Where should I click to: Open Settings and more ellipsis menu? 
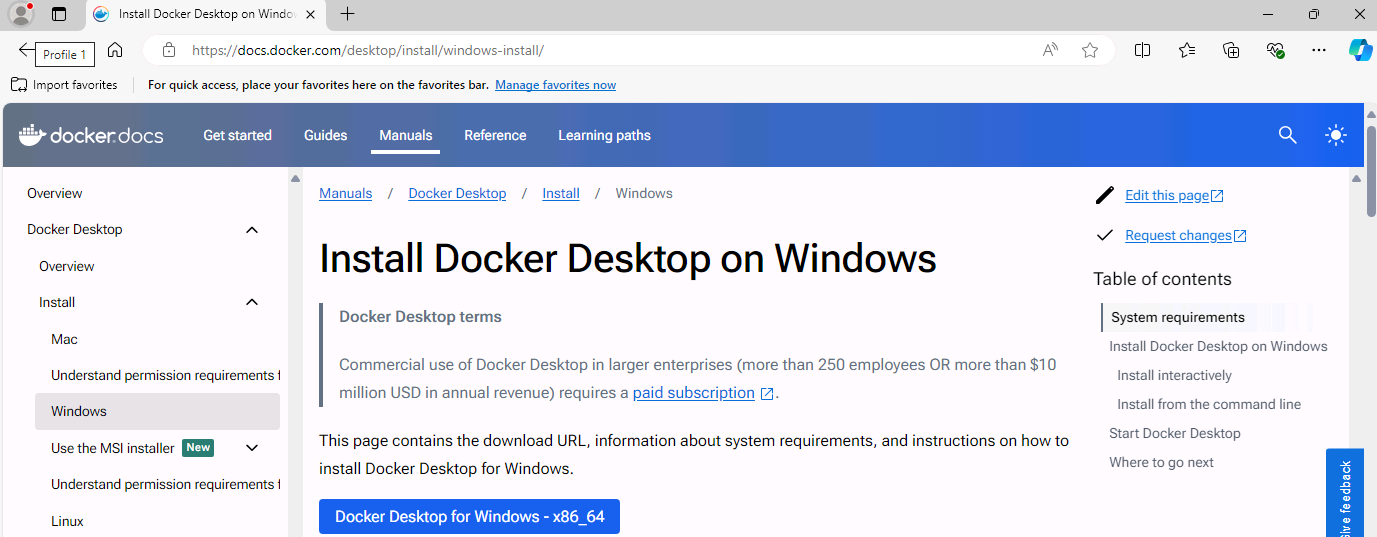click(1319, 50)
